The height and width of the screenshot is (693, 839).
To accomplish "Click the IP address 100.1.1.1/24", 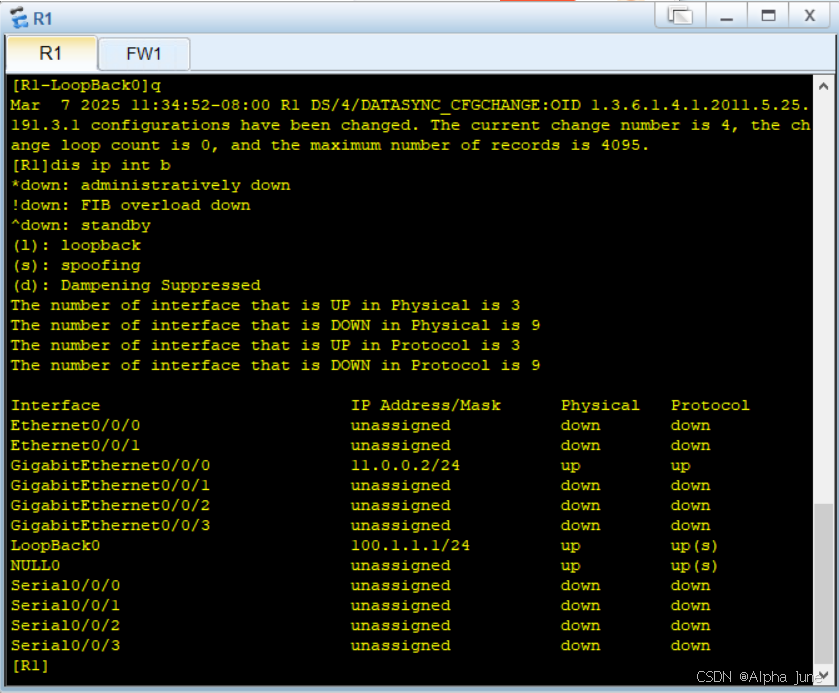I will tap(410, 545).
